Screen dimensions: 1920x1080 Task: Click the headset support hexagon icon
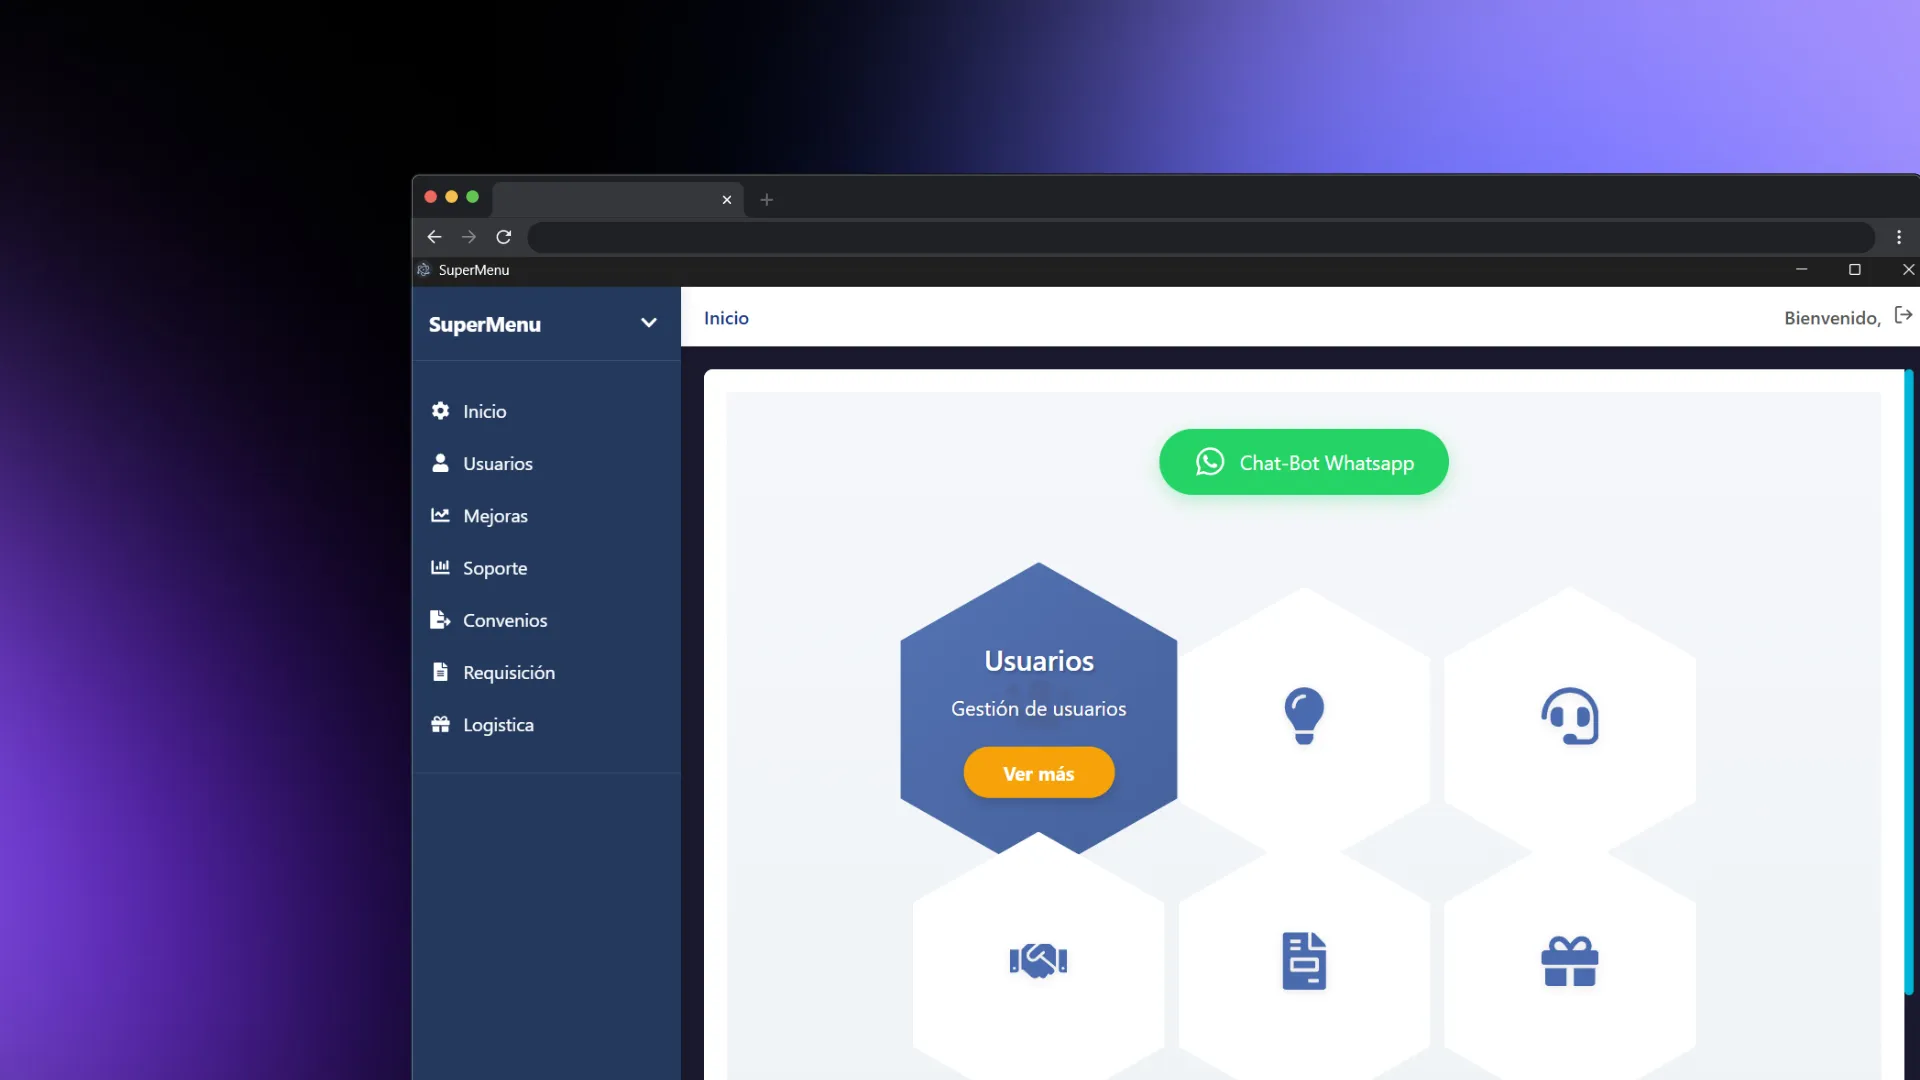[x=1569, y=715]
